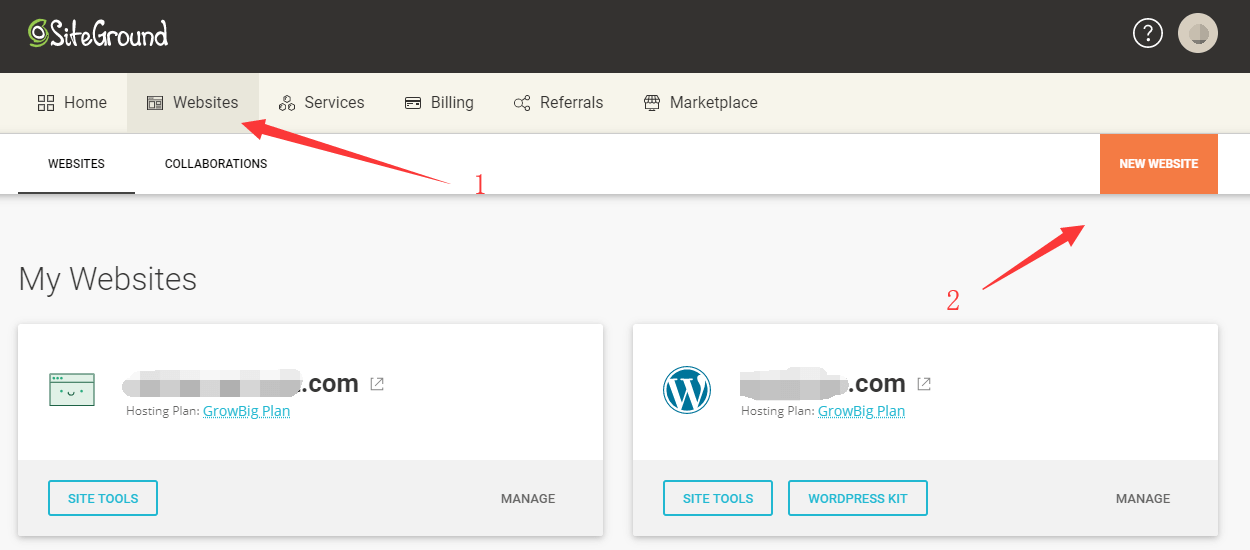Open the user profile avatar
1250x550 pixels.
coord(1197,34)
